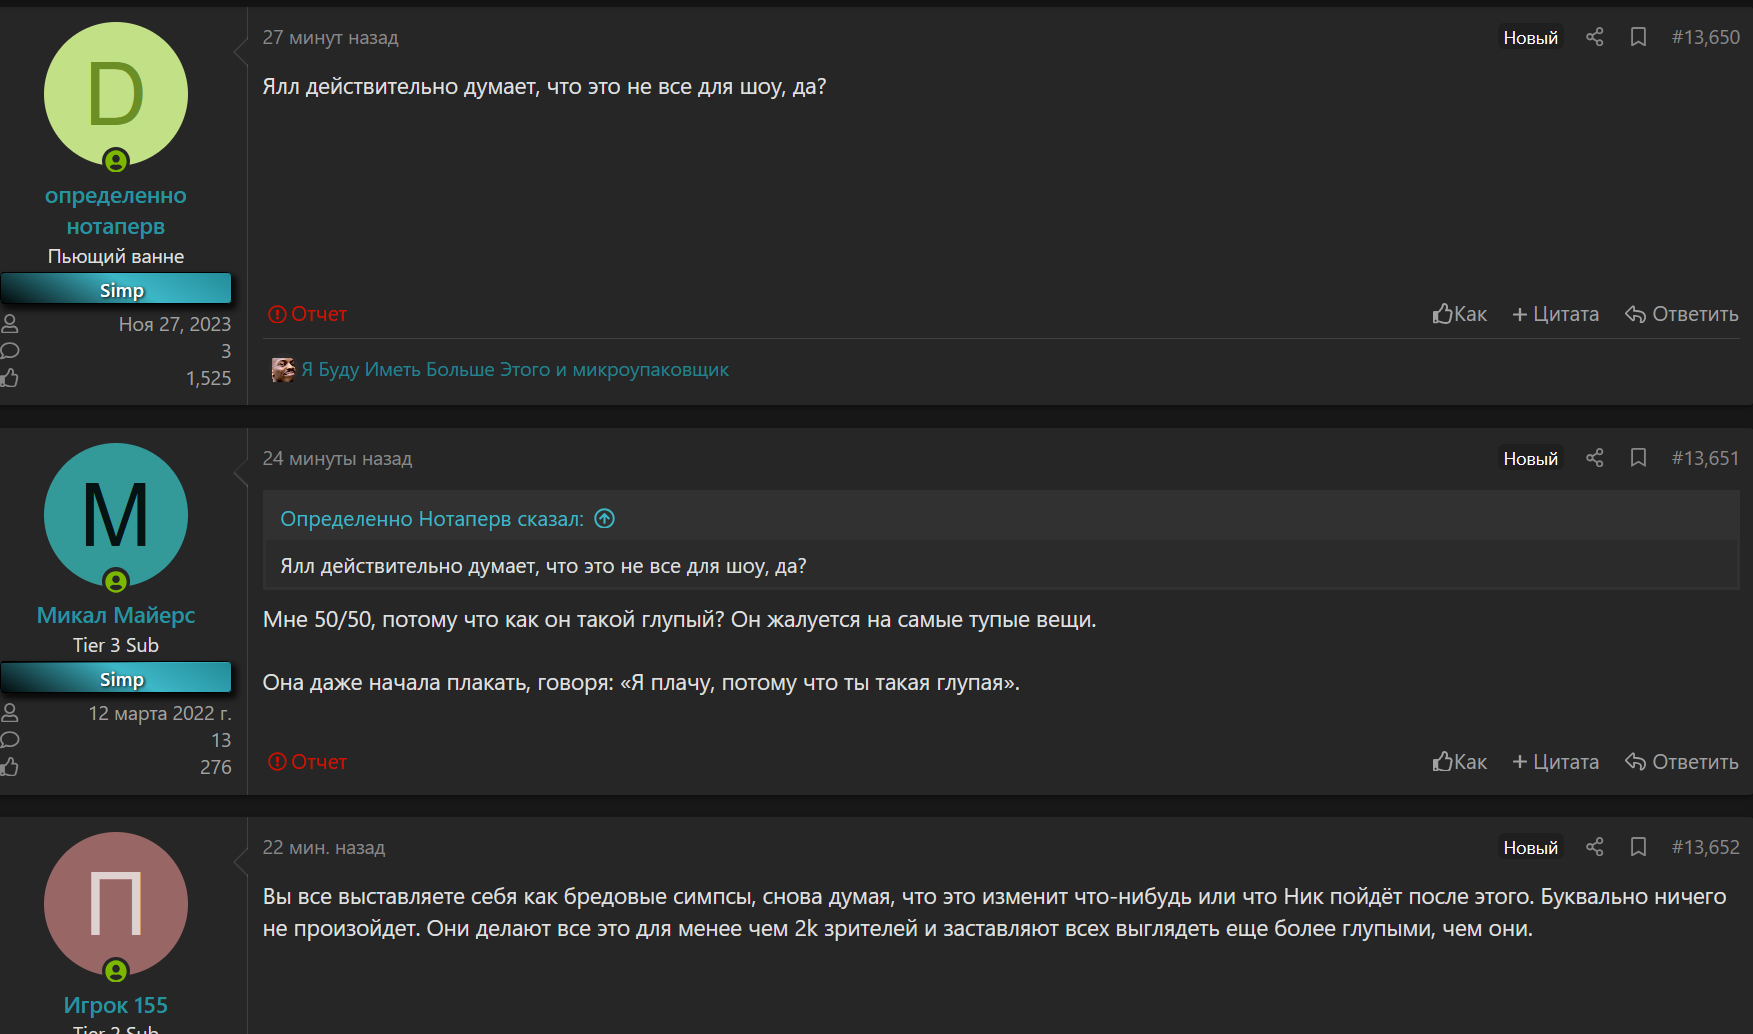Add first post to multi-quote with Цитата

coord(1555,314)
